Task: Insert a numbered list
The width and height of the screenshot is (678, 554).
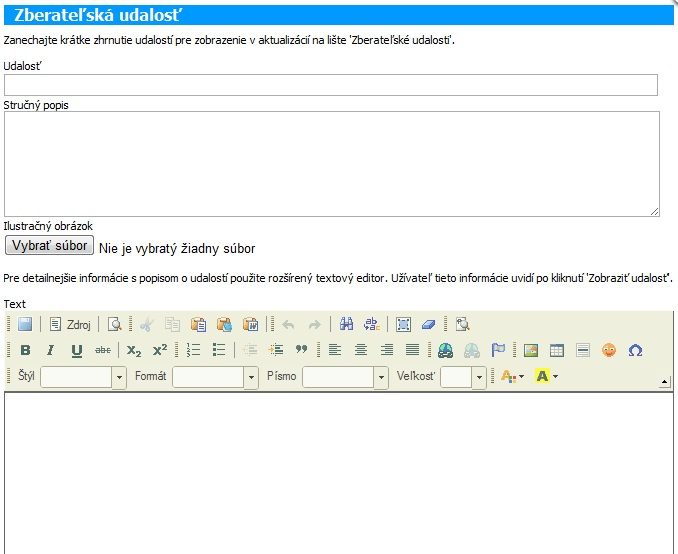Action: tap(193, 350)
